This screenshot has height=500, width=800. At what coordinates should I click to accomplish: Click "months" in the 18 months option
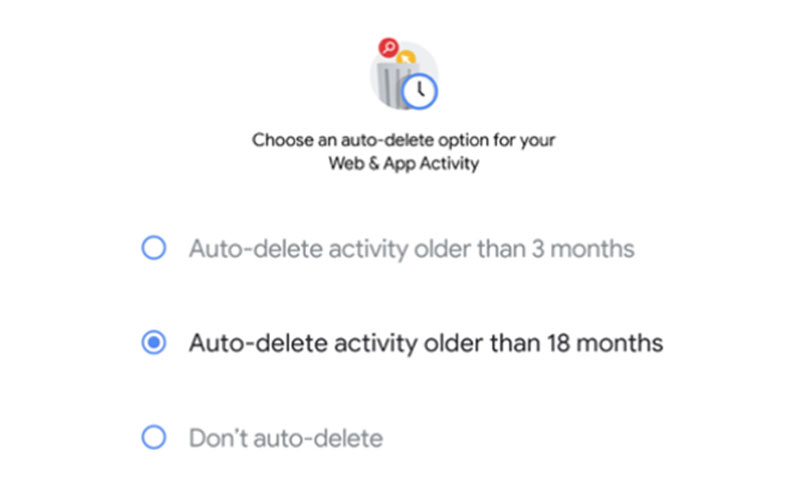coord(620,343)
